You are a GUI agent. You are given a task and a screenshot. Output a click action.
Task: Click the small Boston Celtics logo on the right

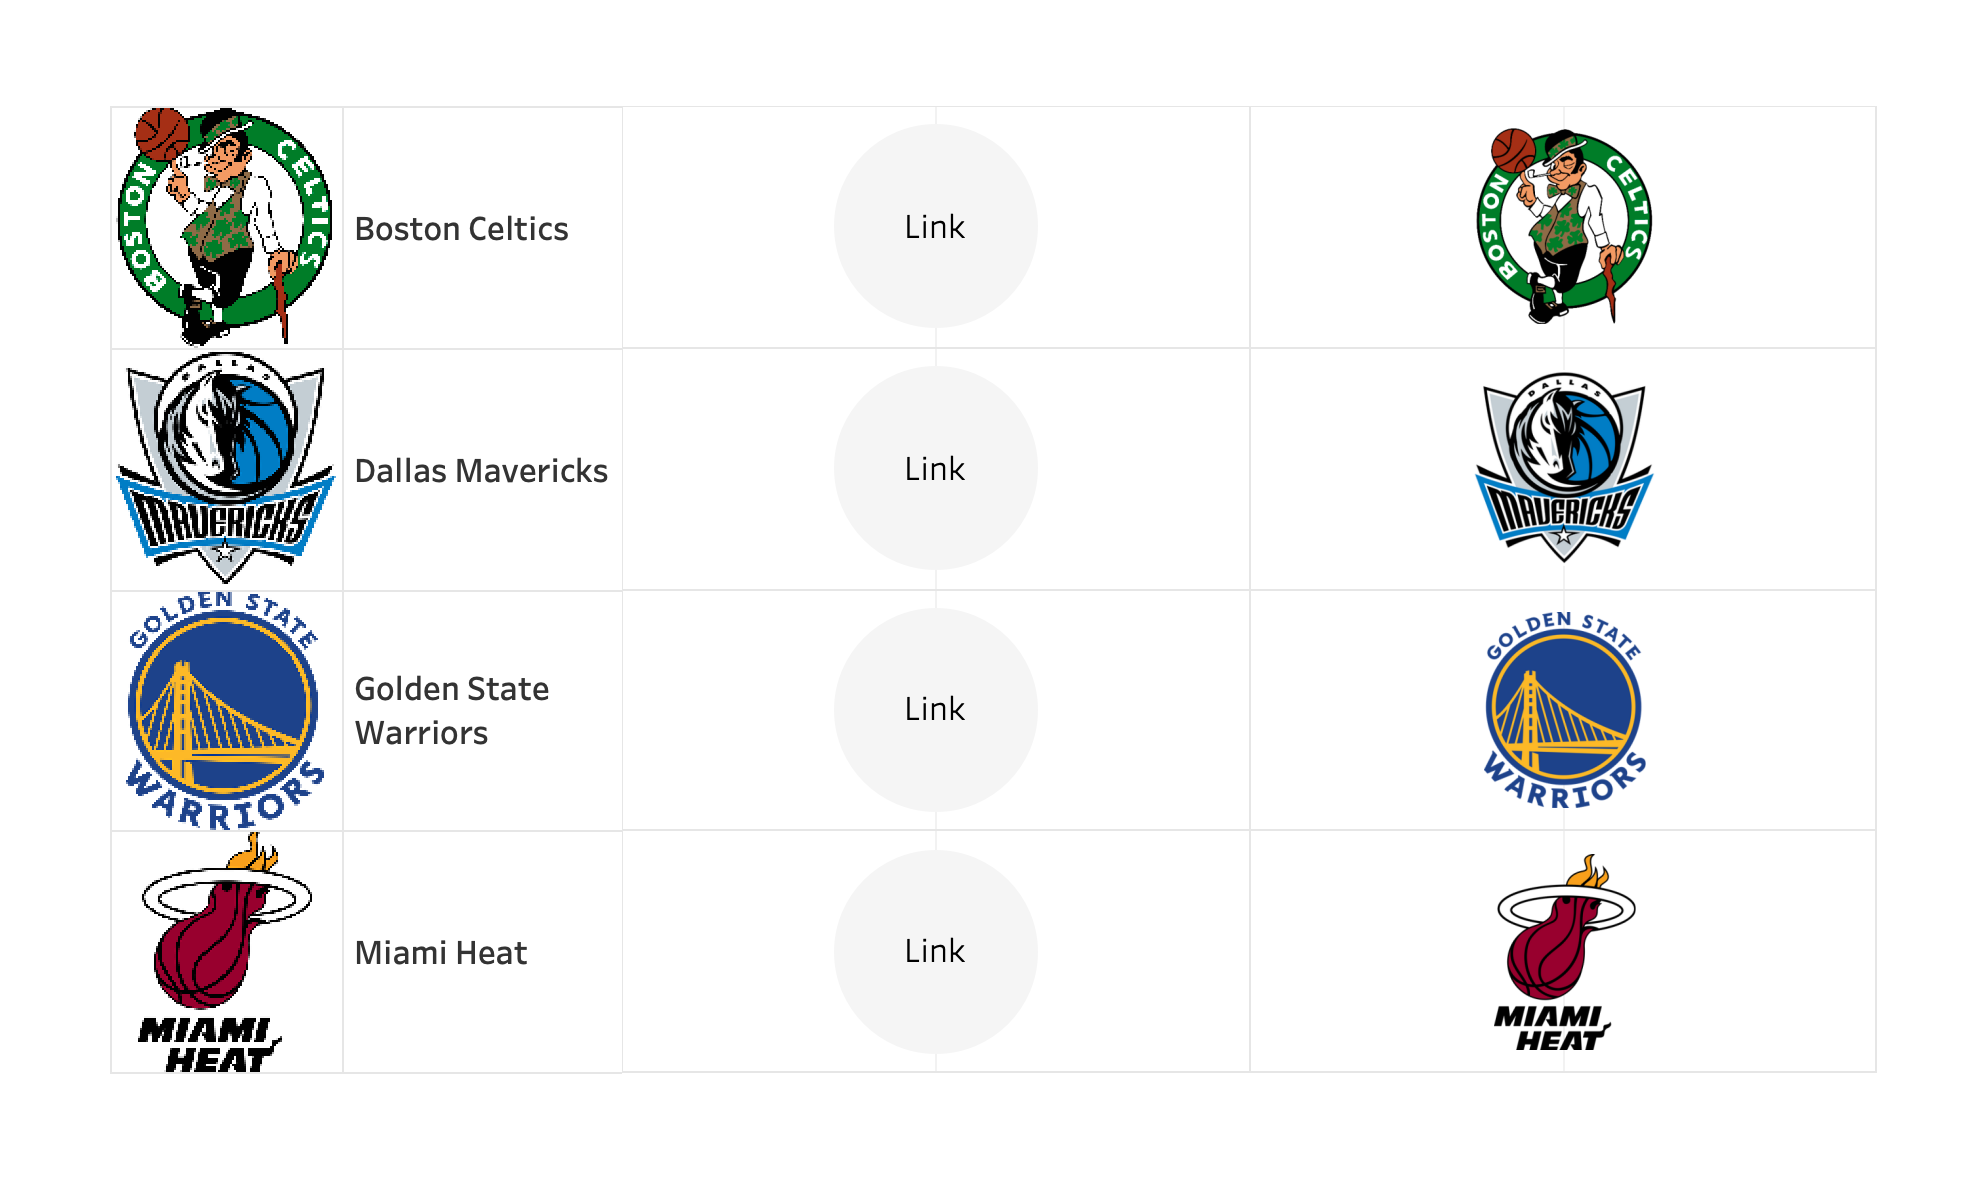[1563, 226]
